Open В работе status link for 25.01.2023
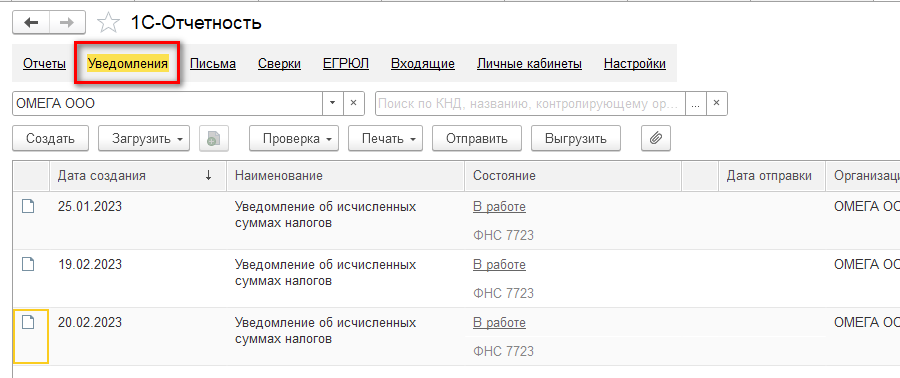 499,207
